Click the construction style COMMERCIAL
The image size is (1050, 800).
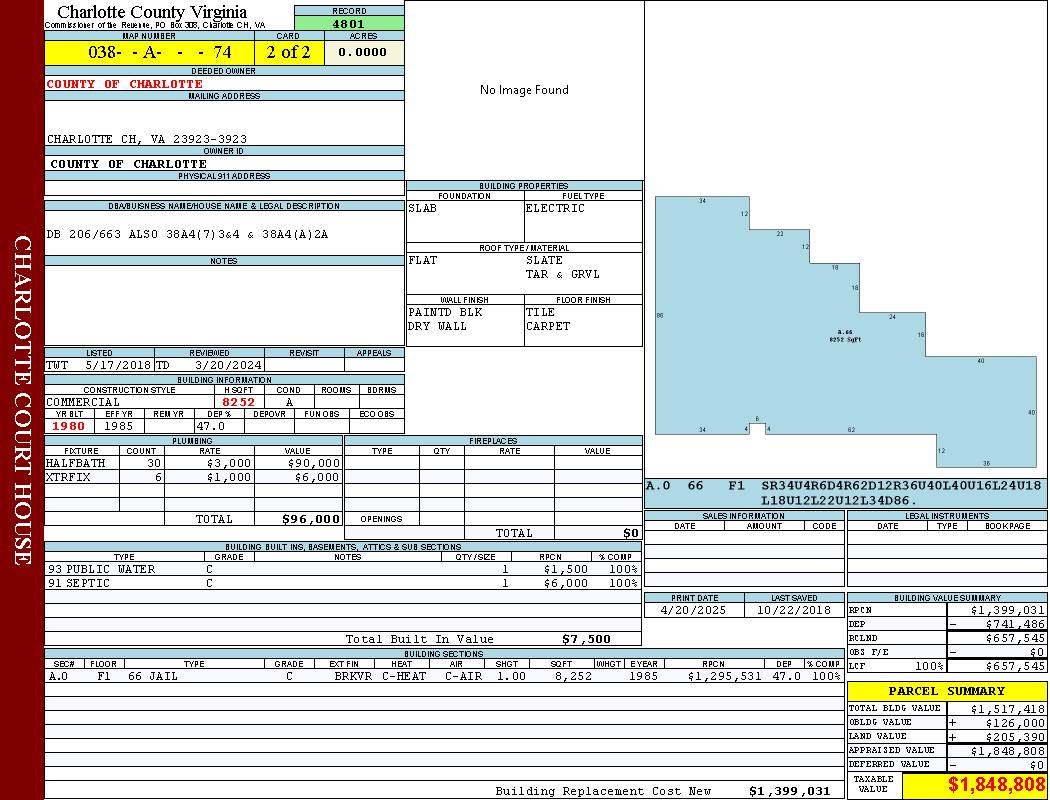[83, 402]
